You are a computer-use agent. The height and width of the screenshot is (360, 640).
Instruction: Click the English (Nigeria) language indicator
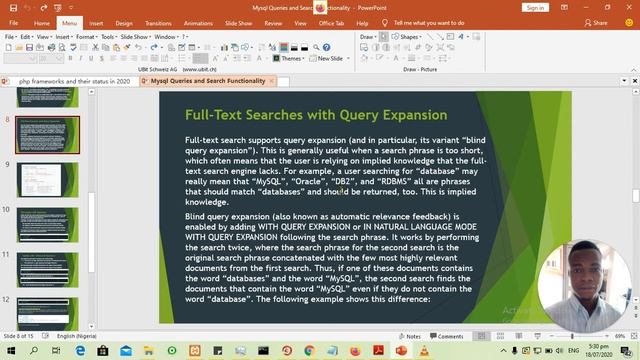pyautogui.click(x=76, y=336)
